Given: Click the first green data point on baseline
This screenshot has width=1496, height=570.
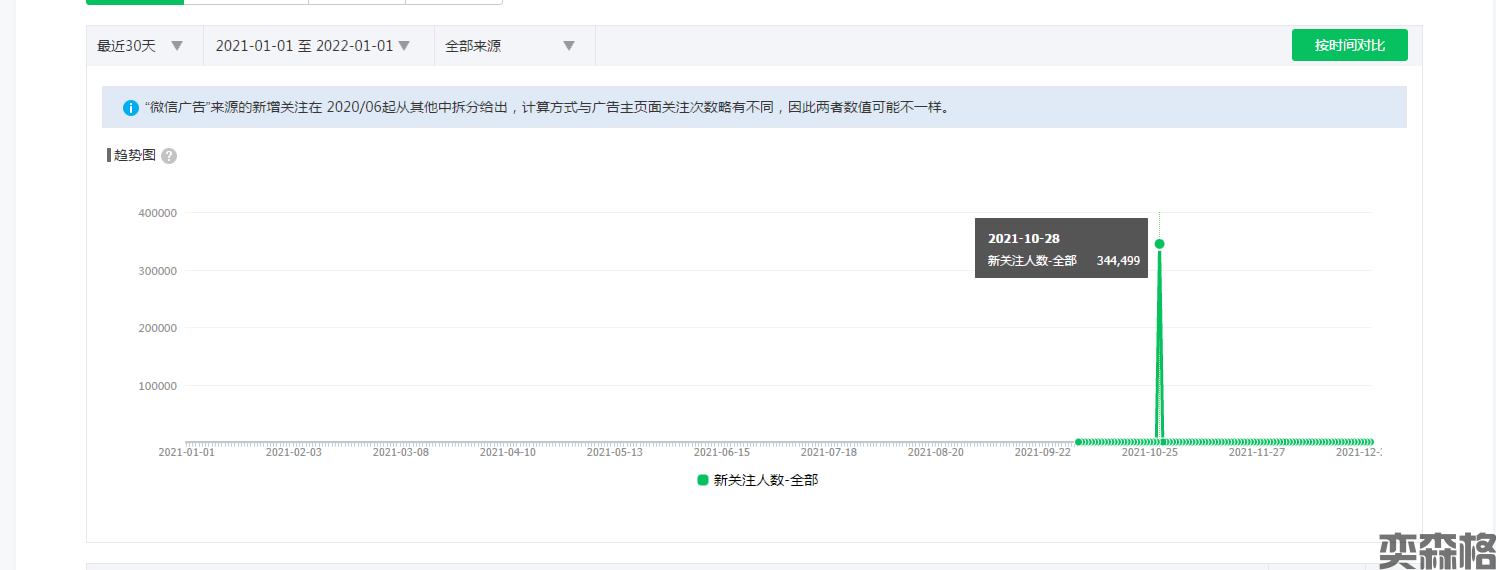Looking at the screenshot, I should [1078, 441].
